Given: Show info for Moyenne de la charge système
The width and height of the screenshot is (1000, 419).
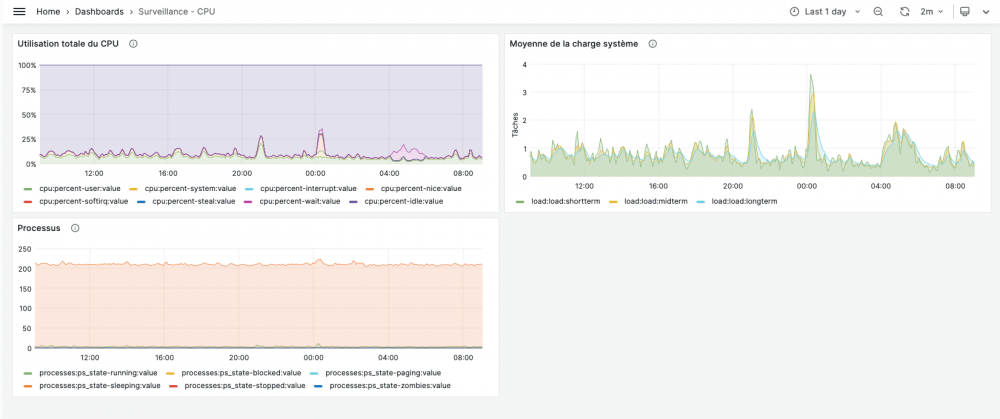Looking at the screenshot, I should coord(653,44).
